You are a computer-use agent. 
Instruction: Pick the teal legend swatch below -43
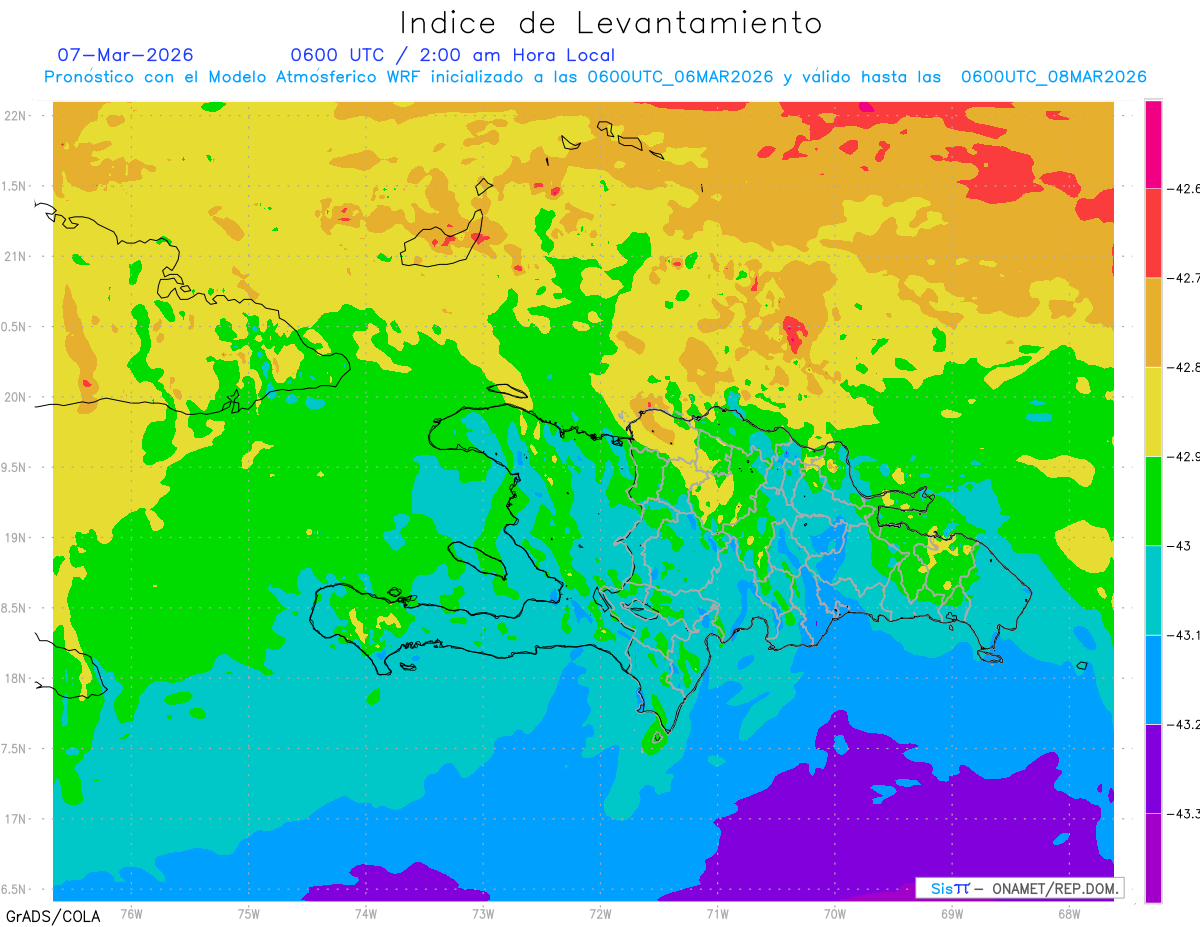click(1153, 590)
